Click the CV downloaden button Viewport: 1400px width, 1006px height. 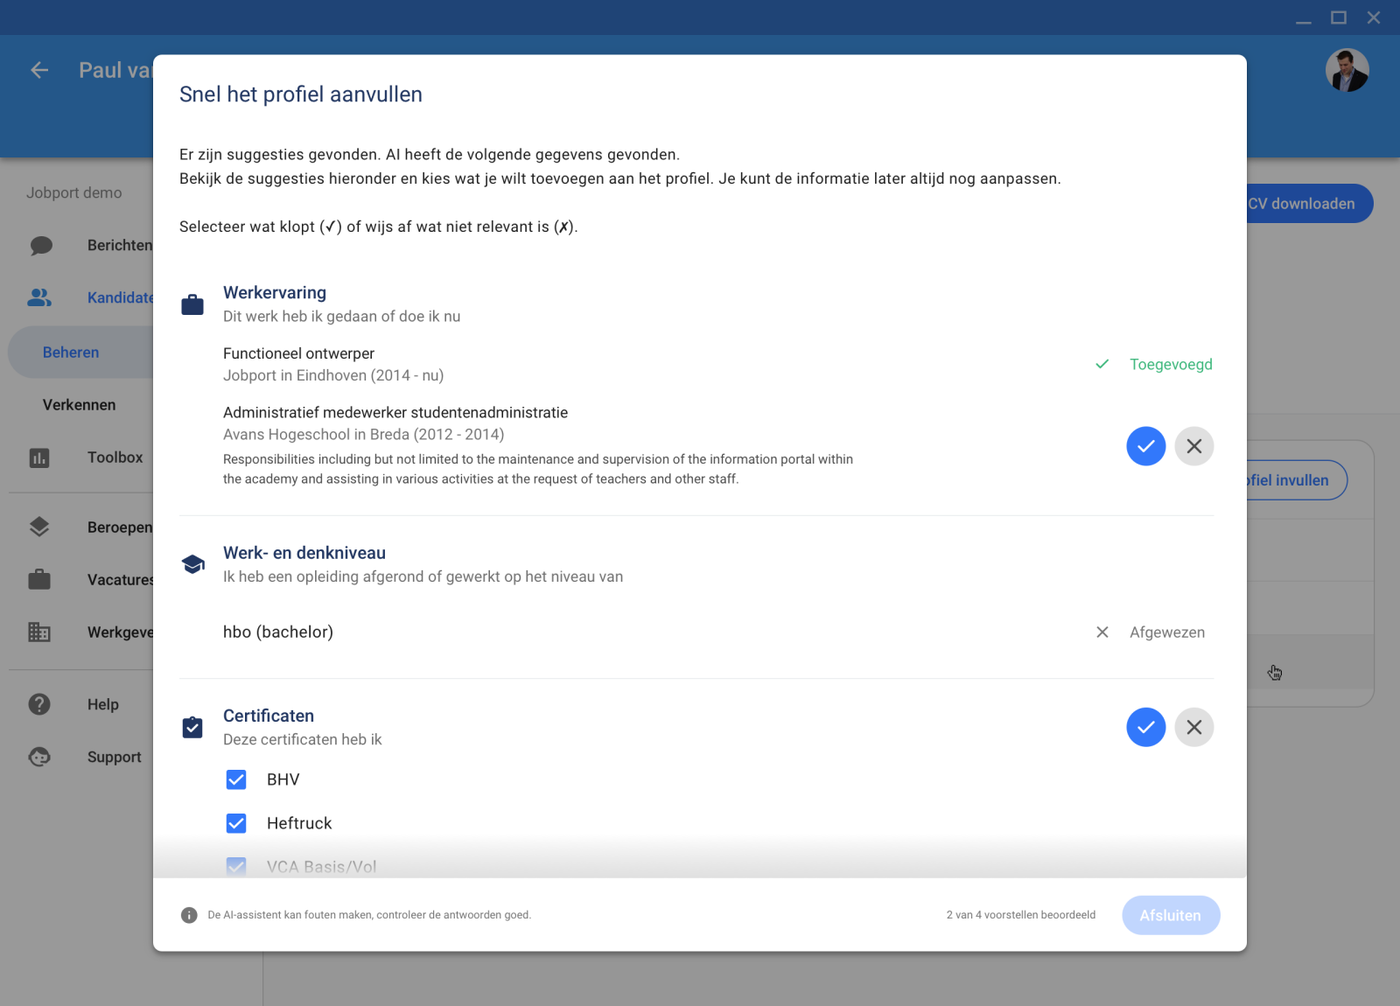1307,204
